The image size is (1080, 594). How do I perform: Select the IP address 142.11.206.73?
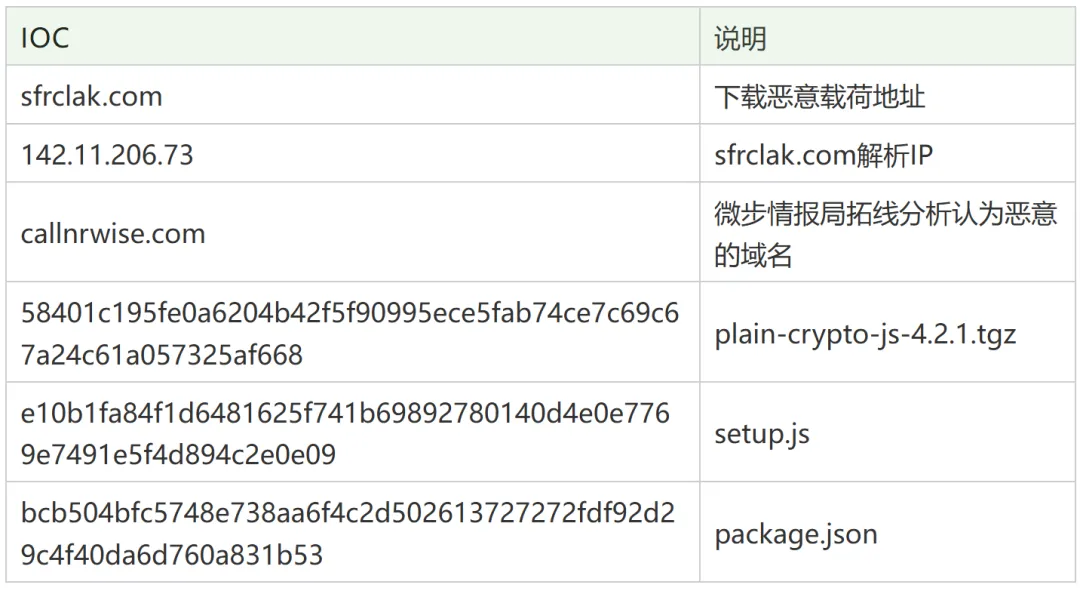[x=107, y=155]
